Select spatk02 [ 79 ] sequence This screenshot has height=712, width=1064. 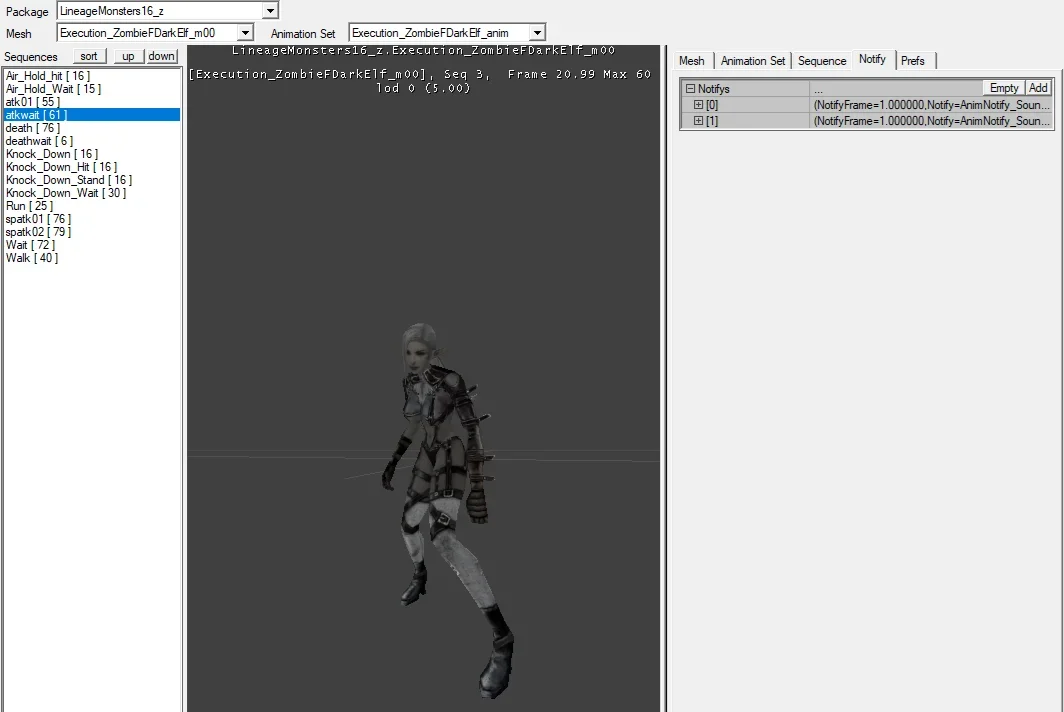click(x=92, y=231)
